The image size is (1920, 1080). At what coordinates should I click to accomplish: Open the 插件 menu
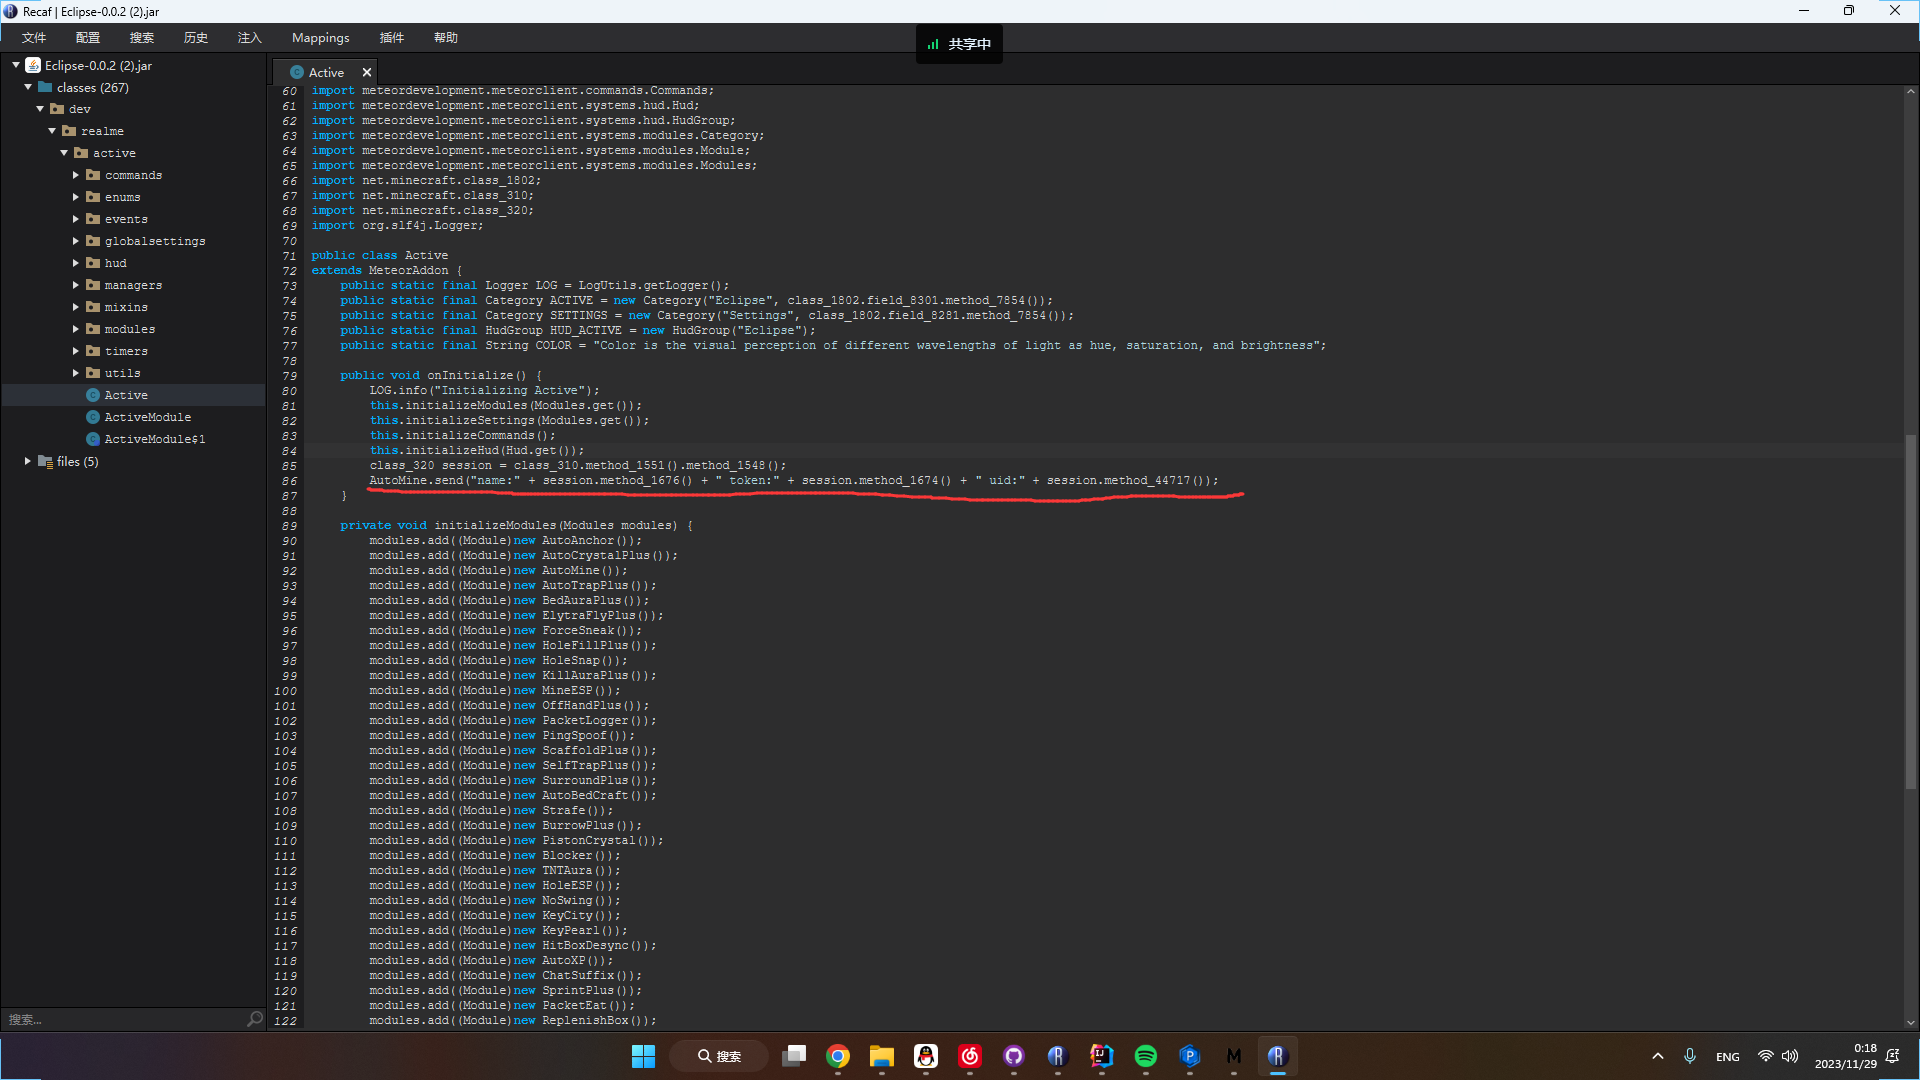pyautogui.click(x=392, y=38)
